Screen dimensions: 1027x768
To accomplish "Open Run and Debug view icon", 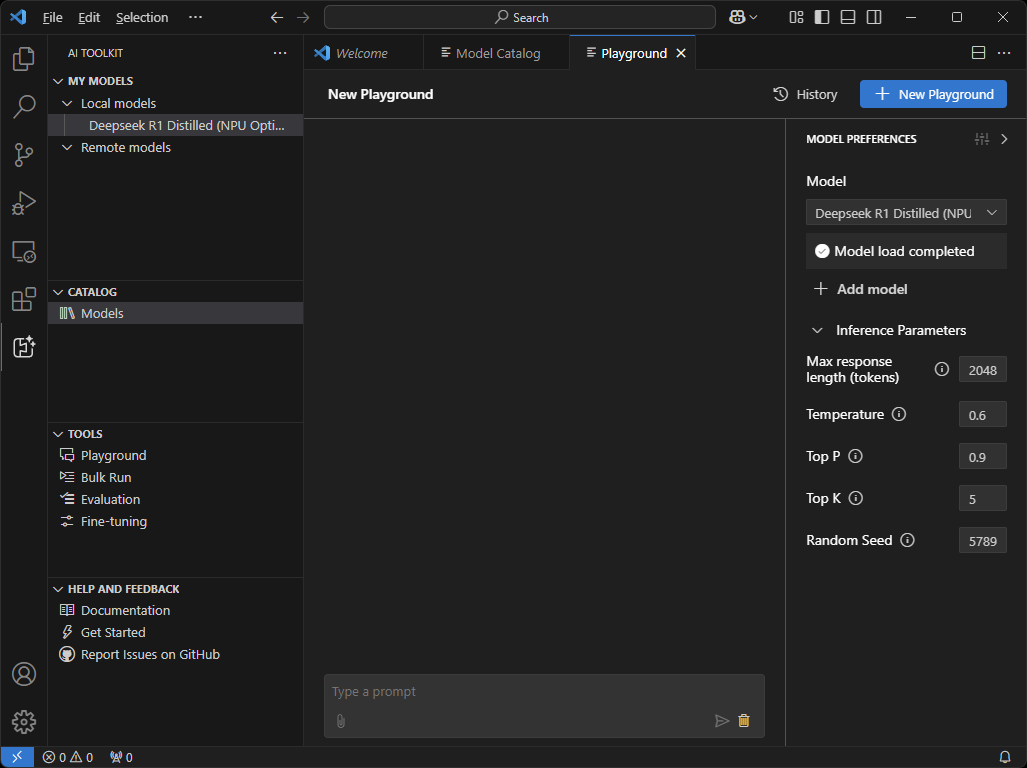I will pos(24,203).
